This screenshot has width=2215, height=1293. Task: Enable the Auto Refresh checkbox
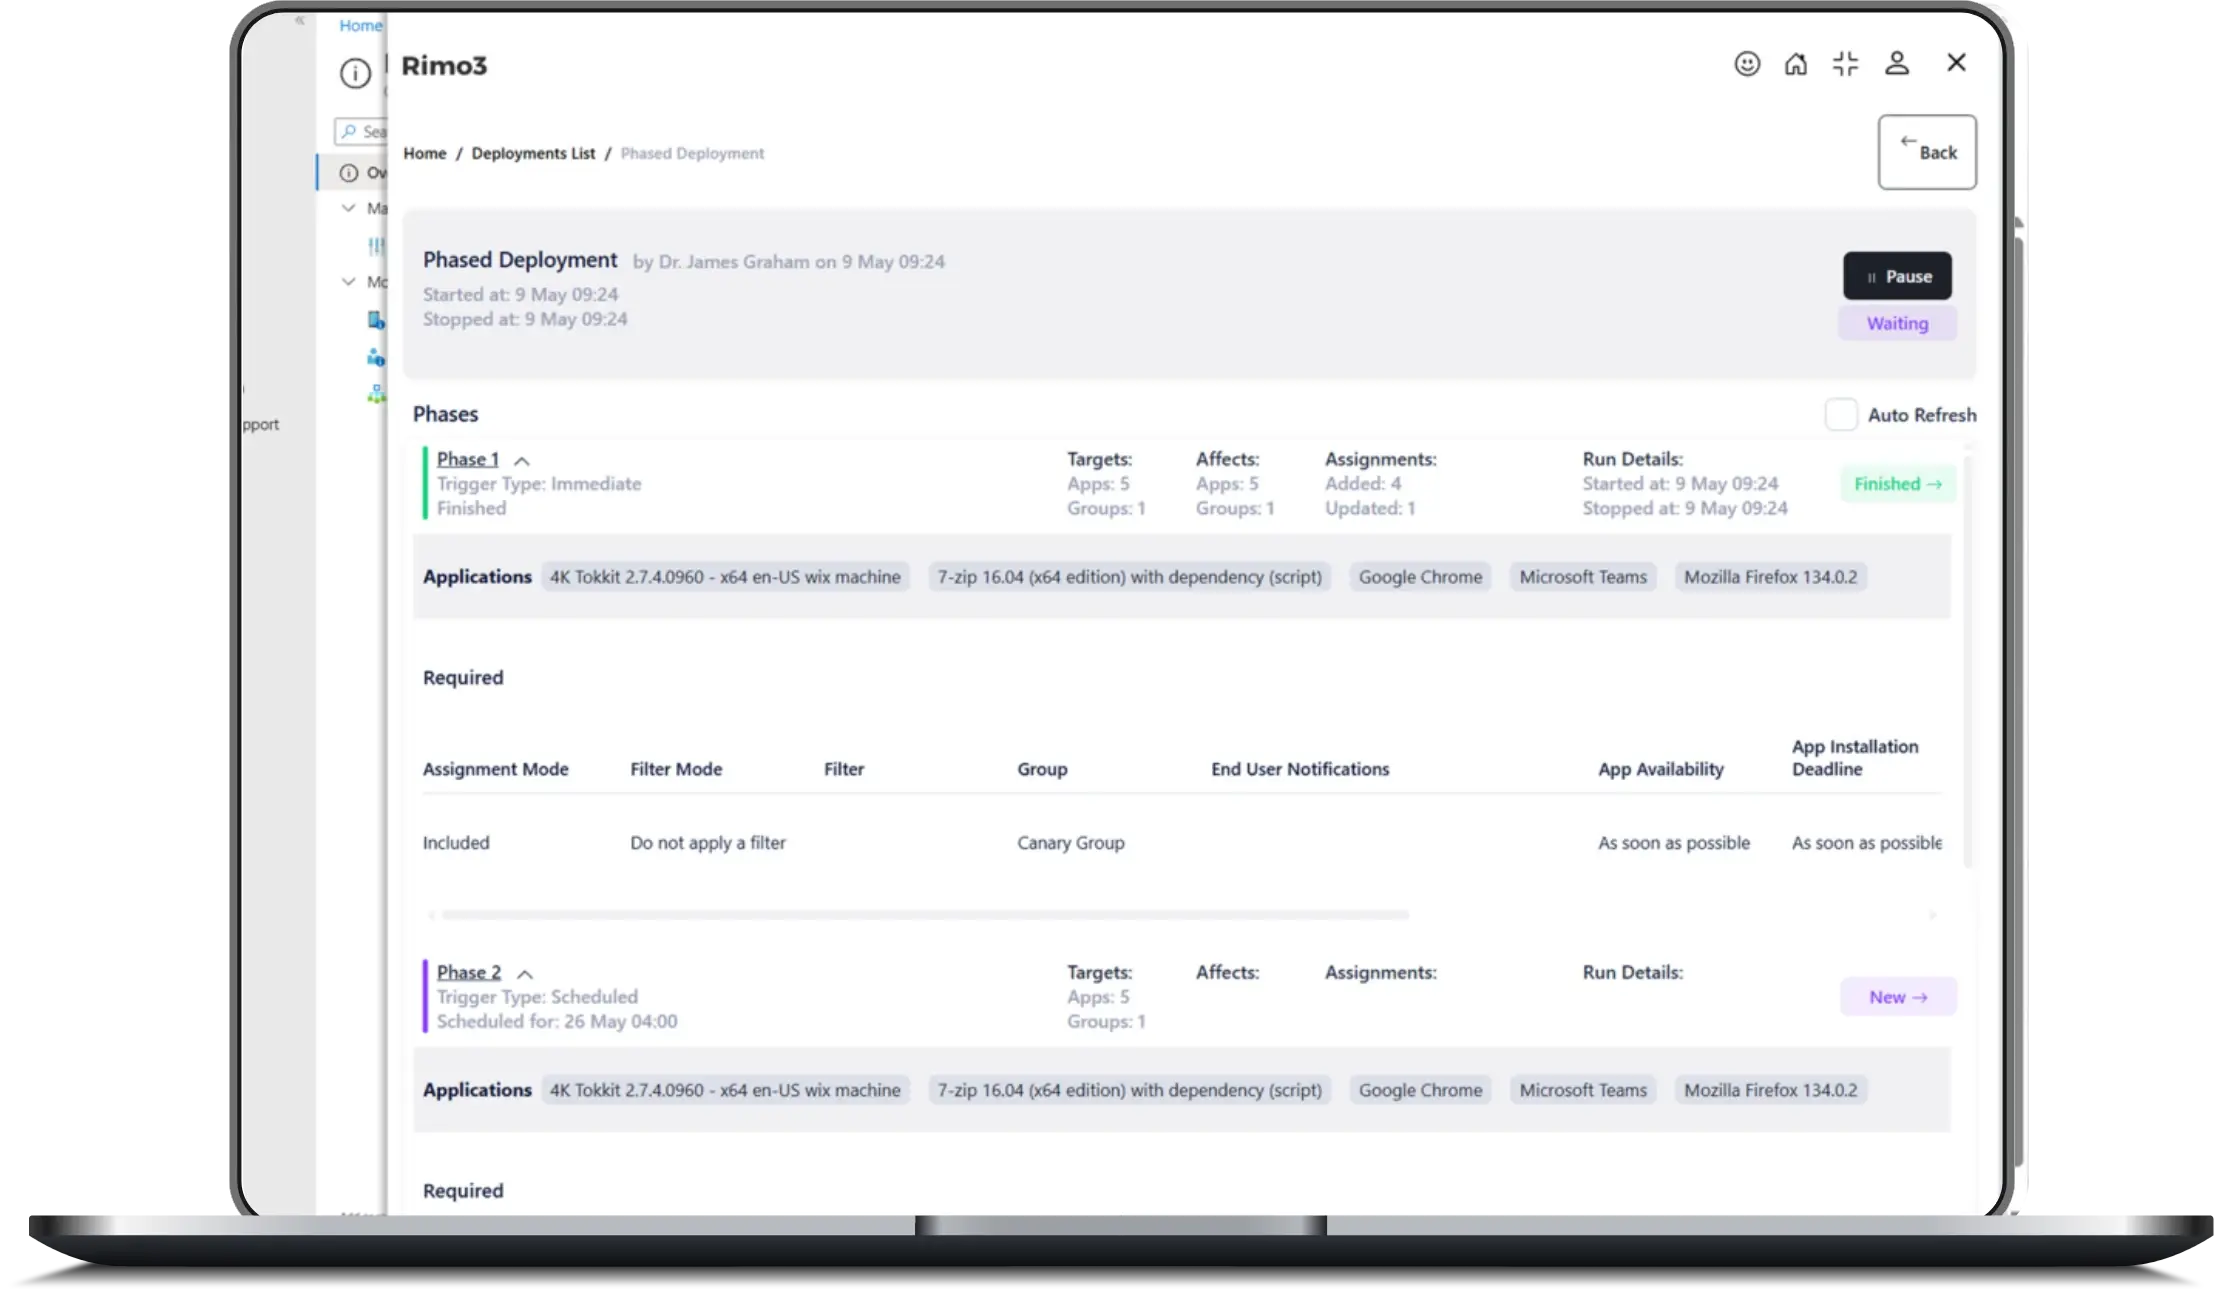1841,415
